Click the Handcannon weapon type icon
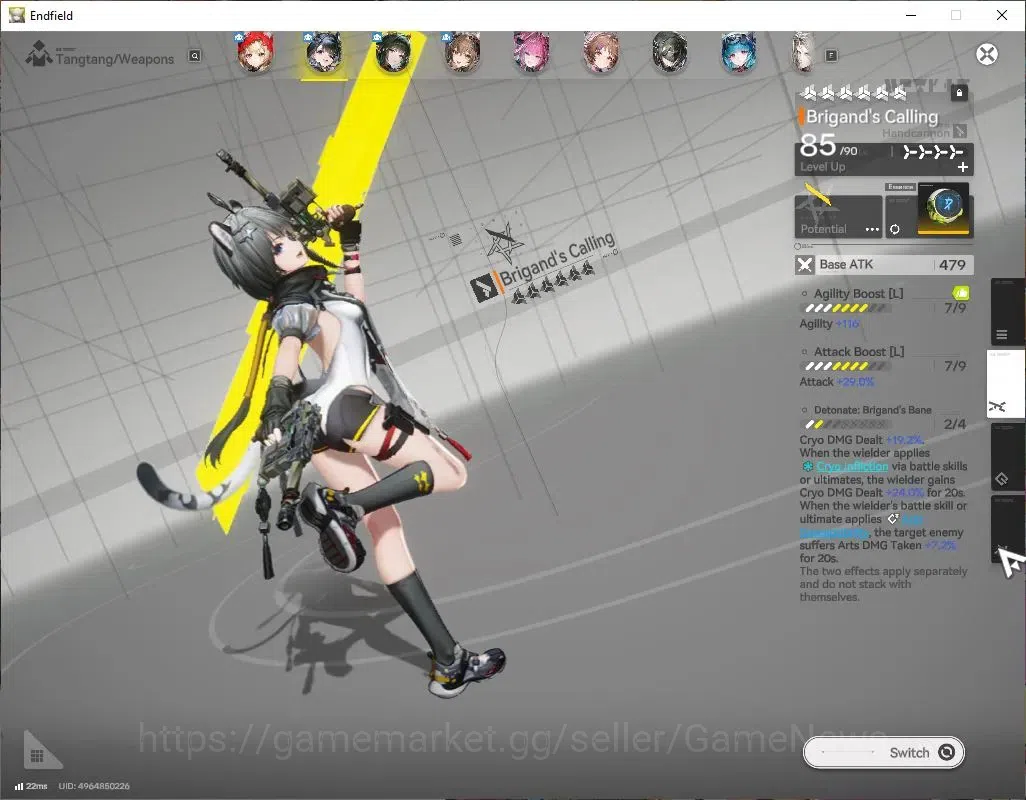Viewport: 1026px width, 800px height. click(959, 132)
